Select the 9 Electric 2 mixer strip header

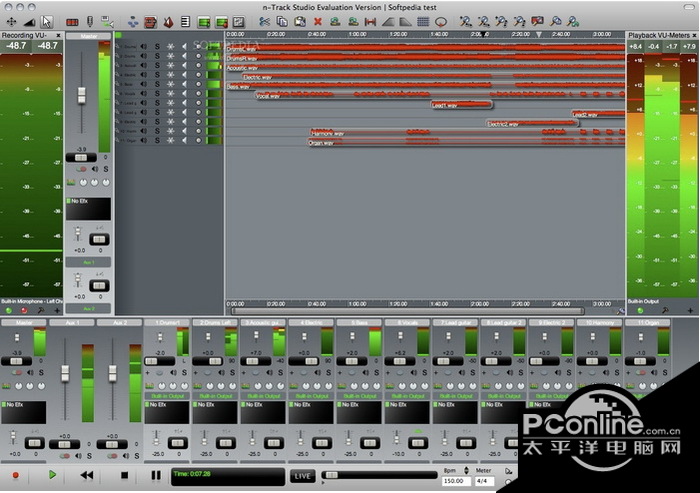click(551, 322)
